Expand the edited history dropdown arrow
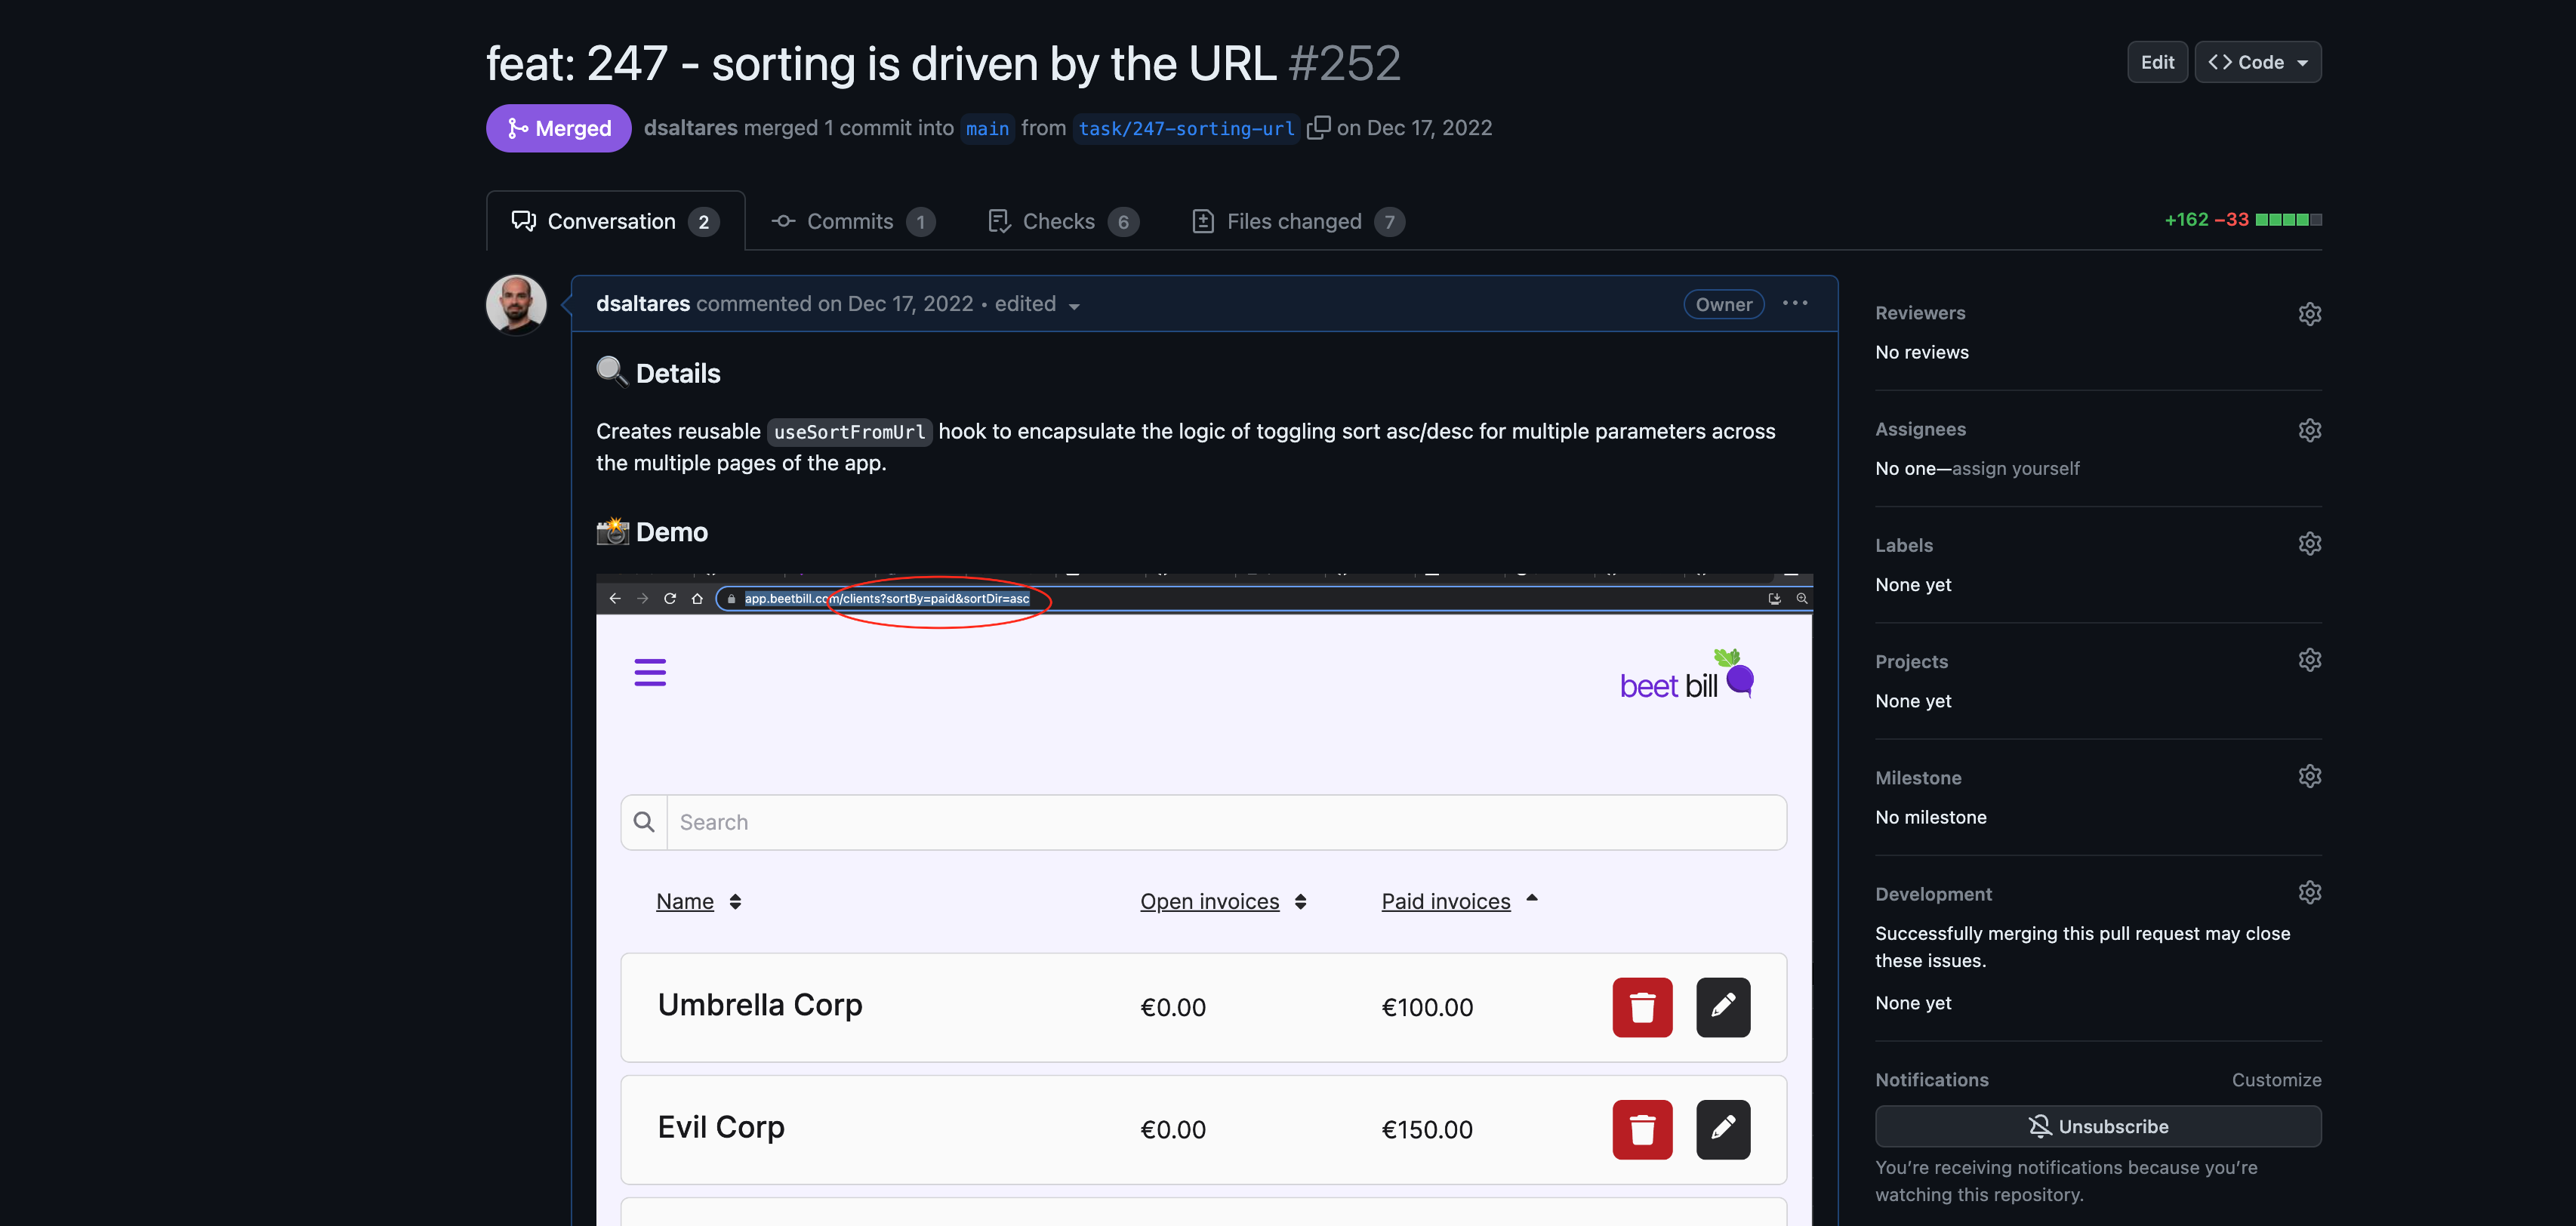2576x1226 pixels. [x=1074, y=306]
